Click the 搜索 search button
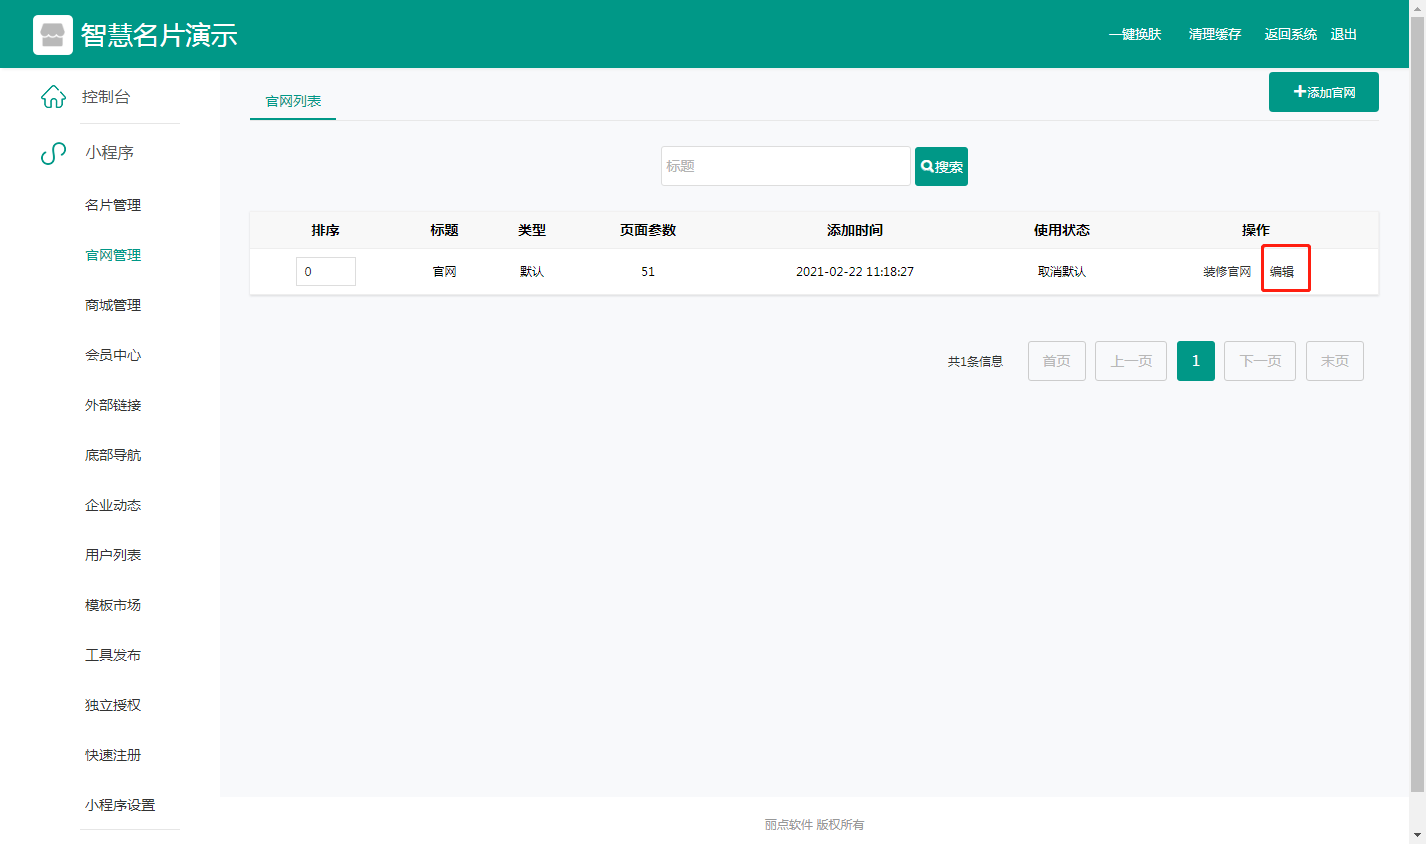Screen dimensions: 1426x844 tap(941, 167)
